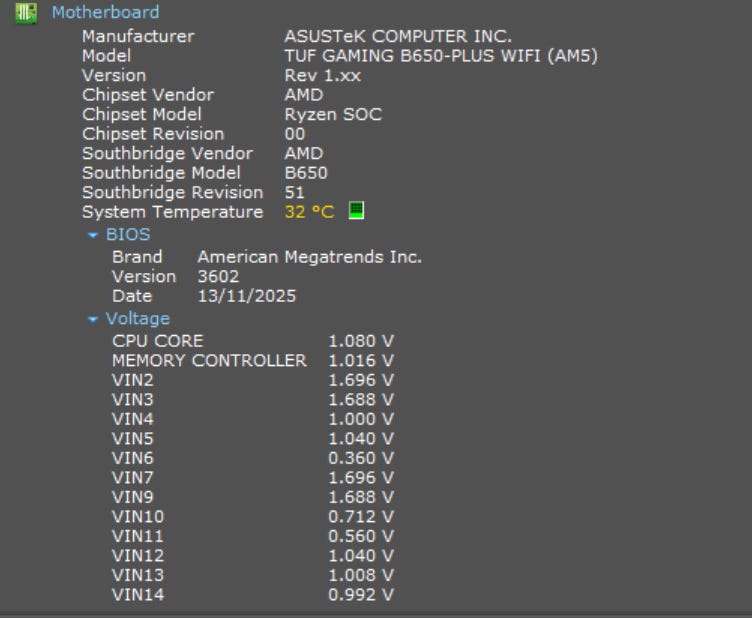Click the VIN2 voltage row label

pyautogui.click(x=133, y=380)
